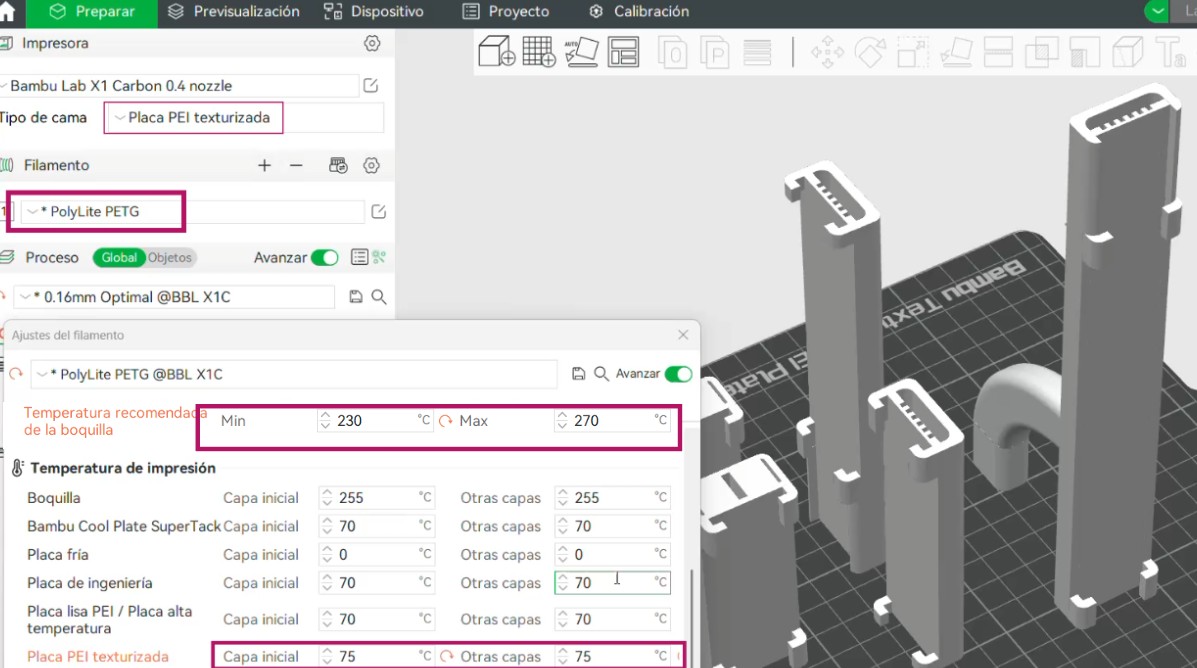Select the Objetos process mode

pyautogui.click(x=169, y=258)
